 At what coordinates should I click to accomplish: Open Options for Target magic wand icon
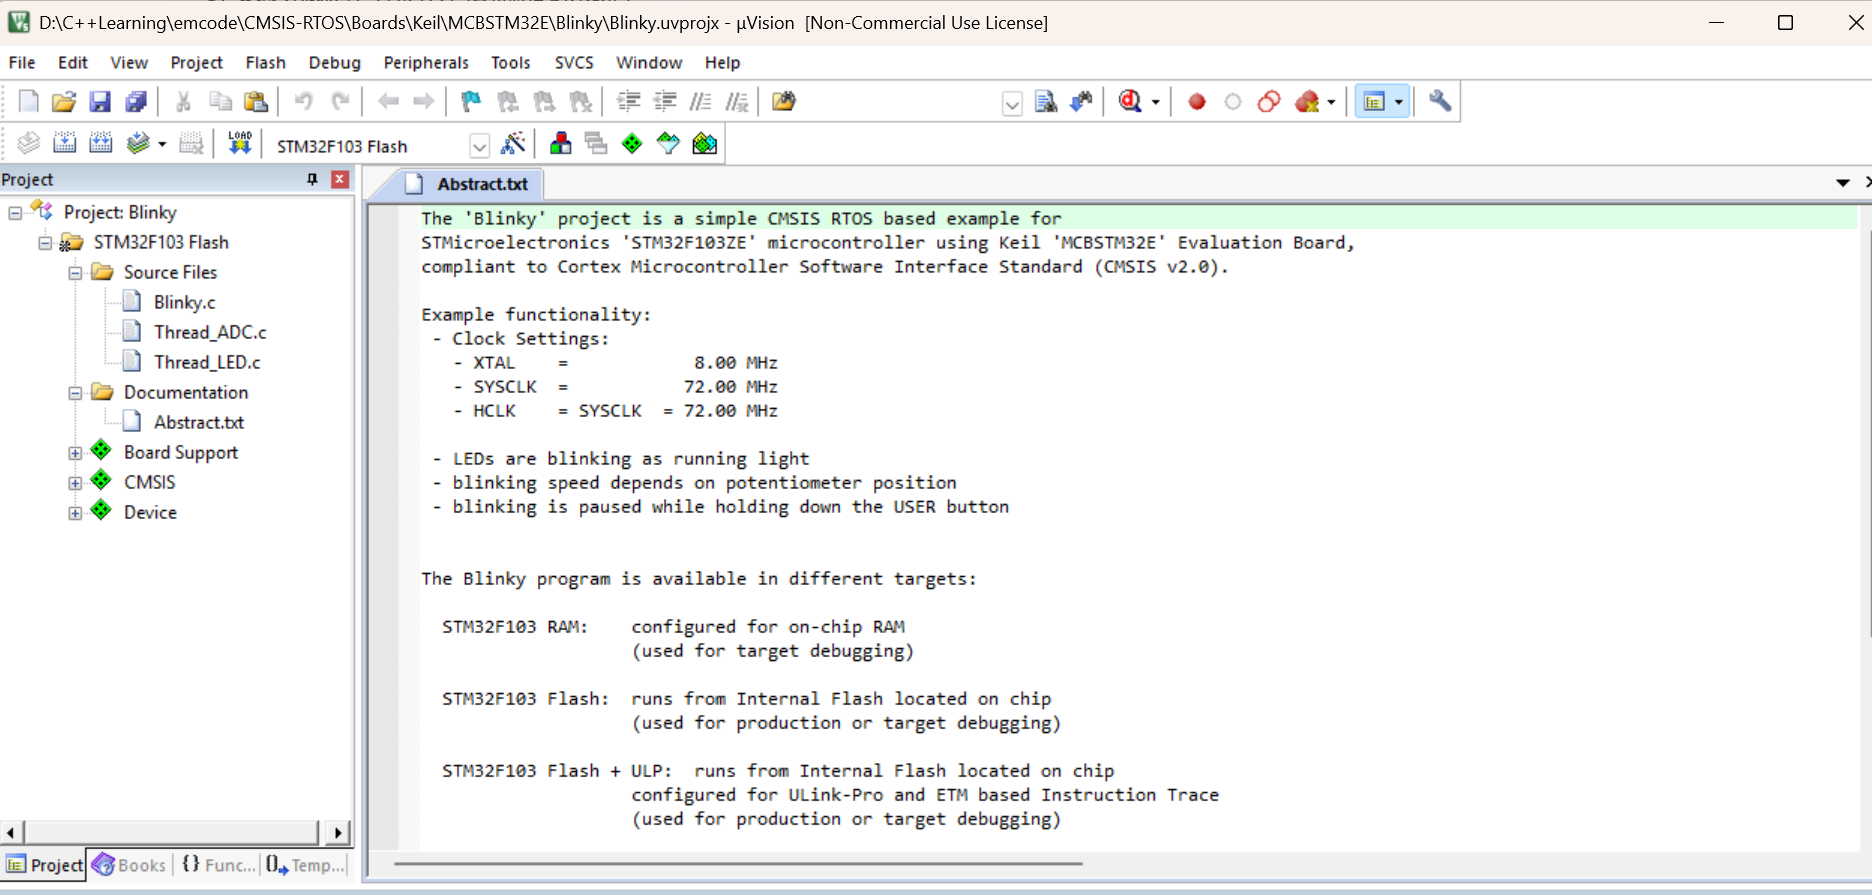point(513,144)
